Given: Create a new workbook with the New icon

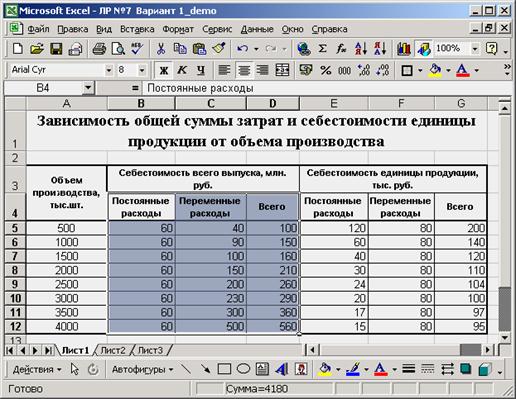Looking at the screenshot, I should pyautogui.click(x=18, y=49).
